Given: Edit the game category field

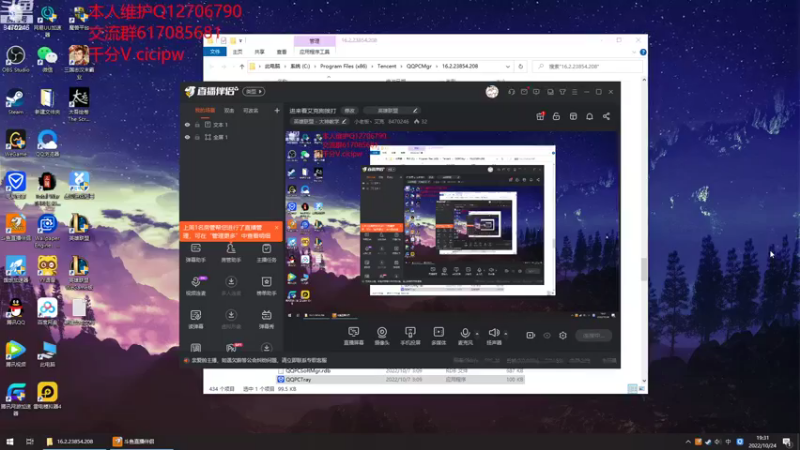Looking at the screenshot, I should point(391,111).
